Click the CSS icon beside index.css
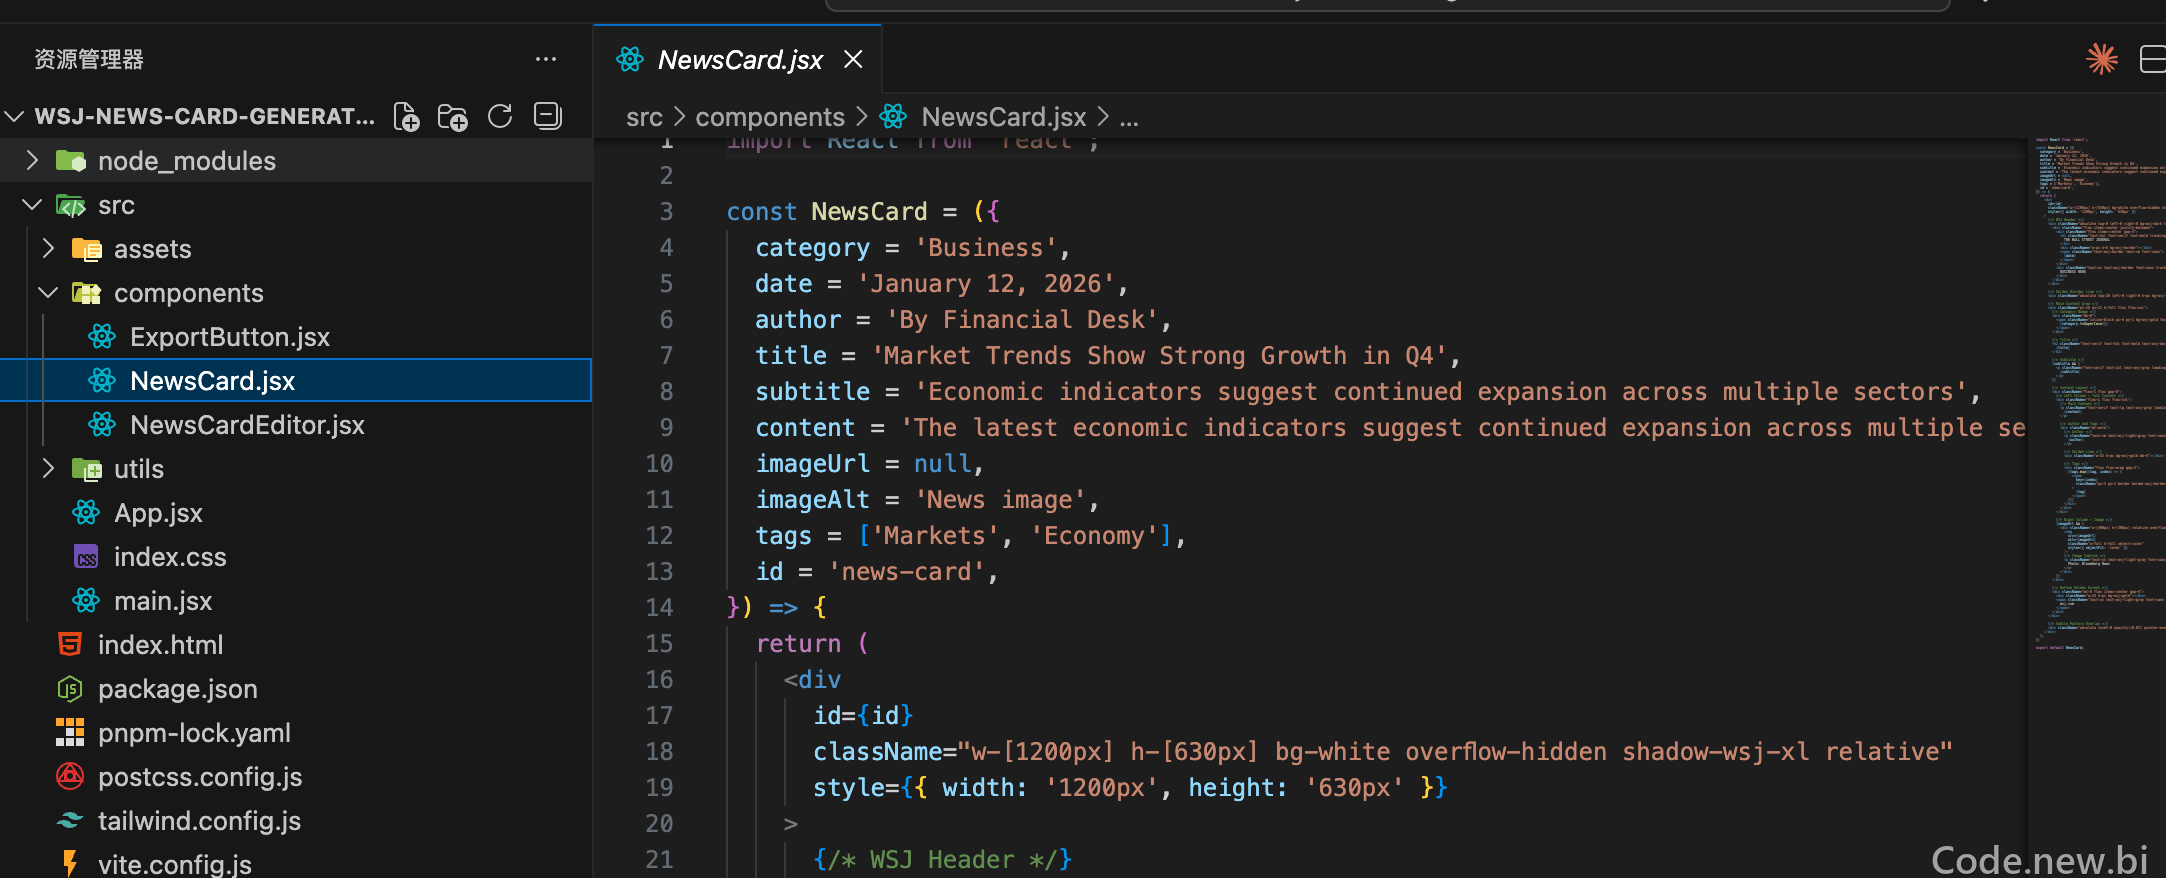2166x878 pixels. 86,557
